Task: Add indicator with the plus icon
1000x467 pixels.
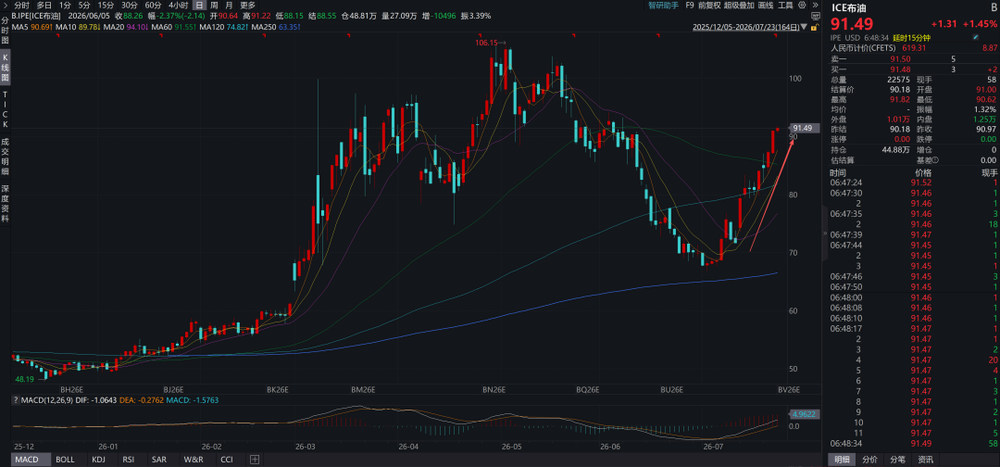Action: pyautogui.click(x=254, y=459)
